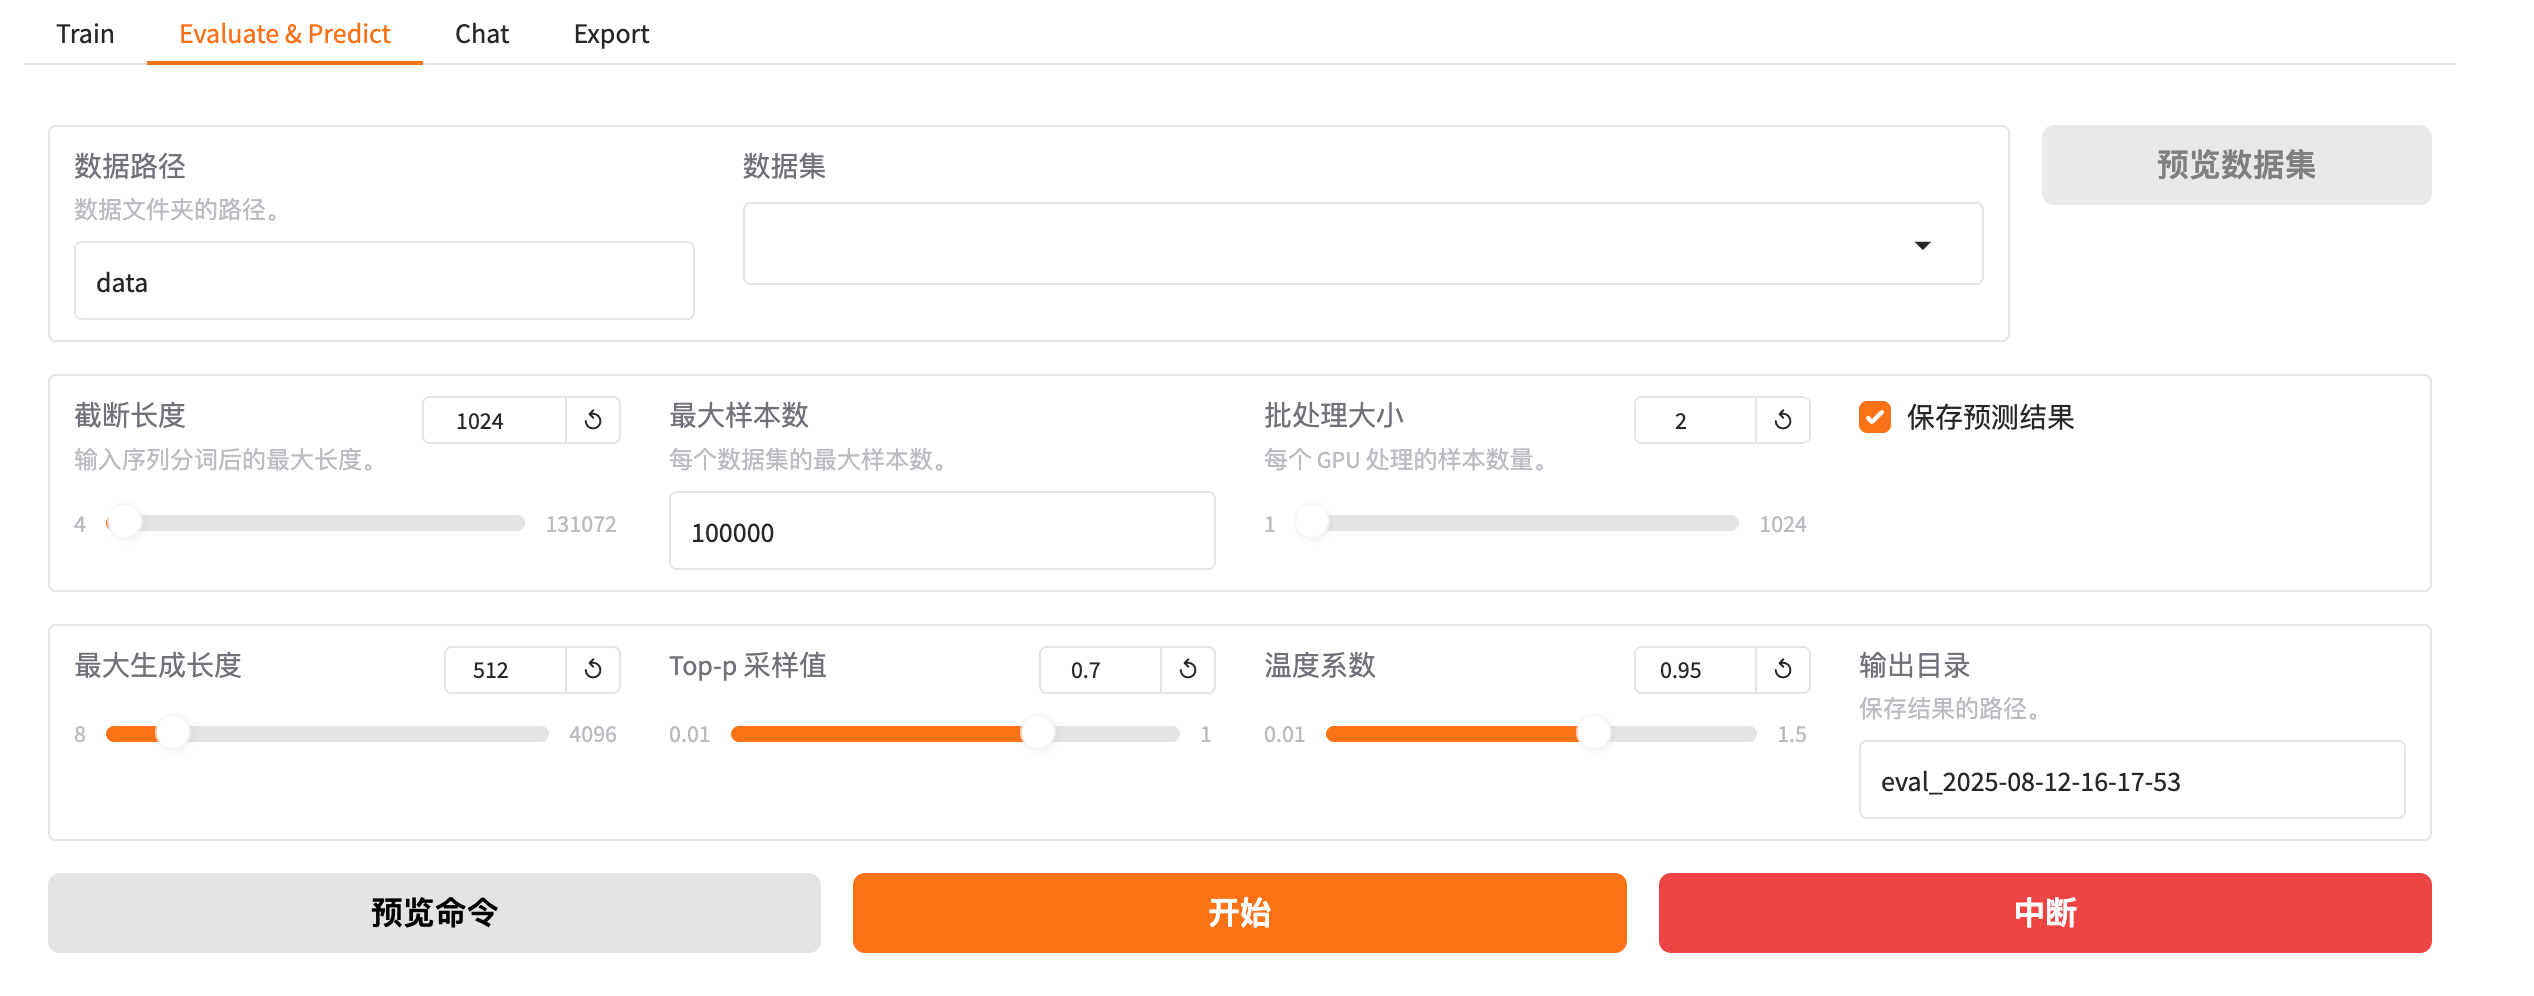Viewport: 2534px width, 996px height.
Task: Reset the 最大生成长度 value
Action: 592,669
